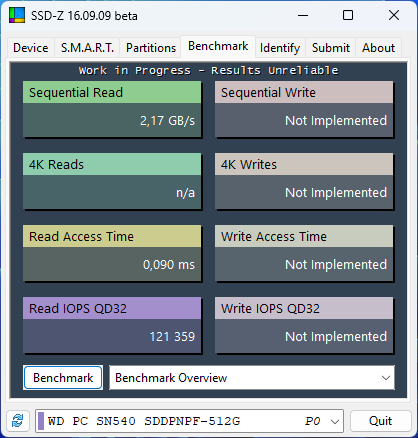Viewport: 418px width, 438px height.
Task: Start the test with Benchmark button
Action: click(63, 378)
